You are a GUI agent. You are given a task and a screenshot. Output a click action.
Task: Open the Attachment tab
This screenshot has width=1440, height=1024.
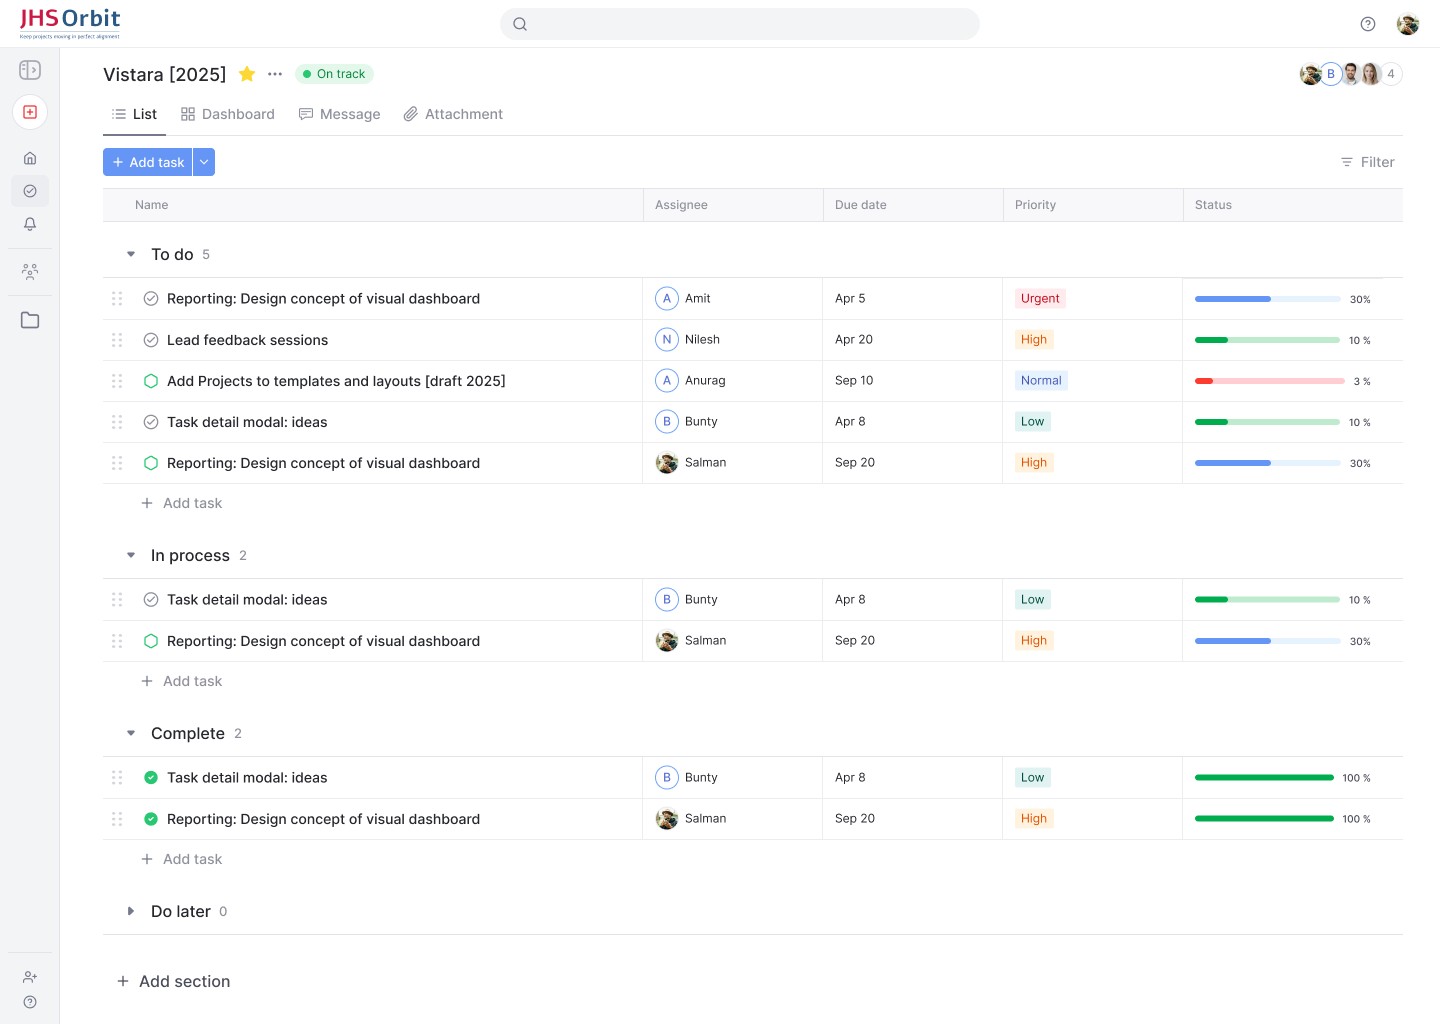453,114
